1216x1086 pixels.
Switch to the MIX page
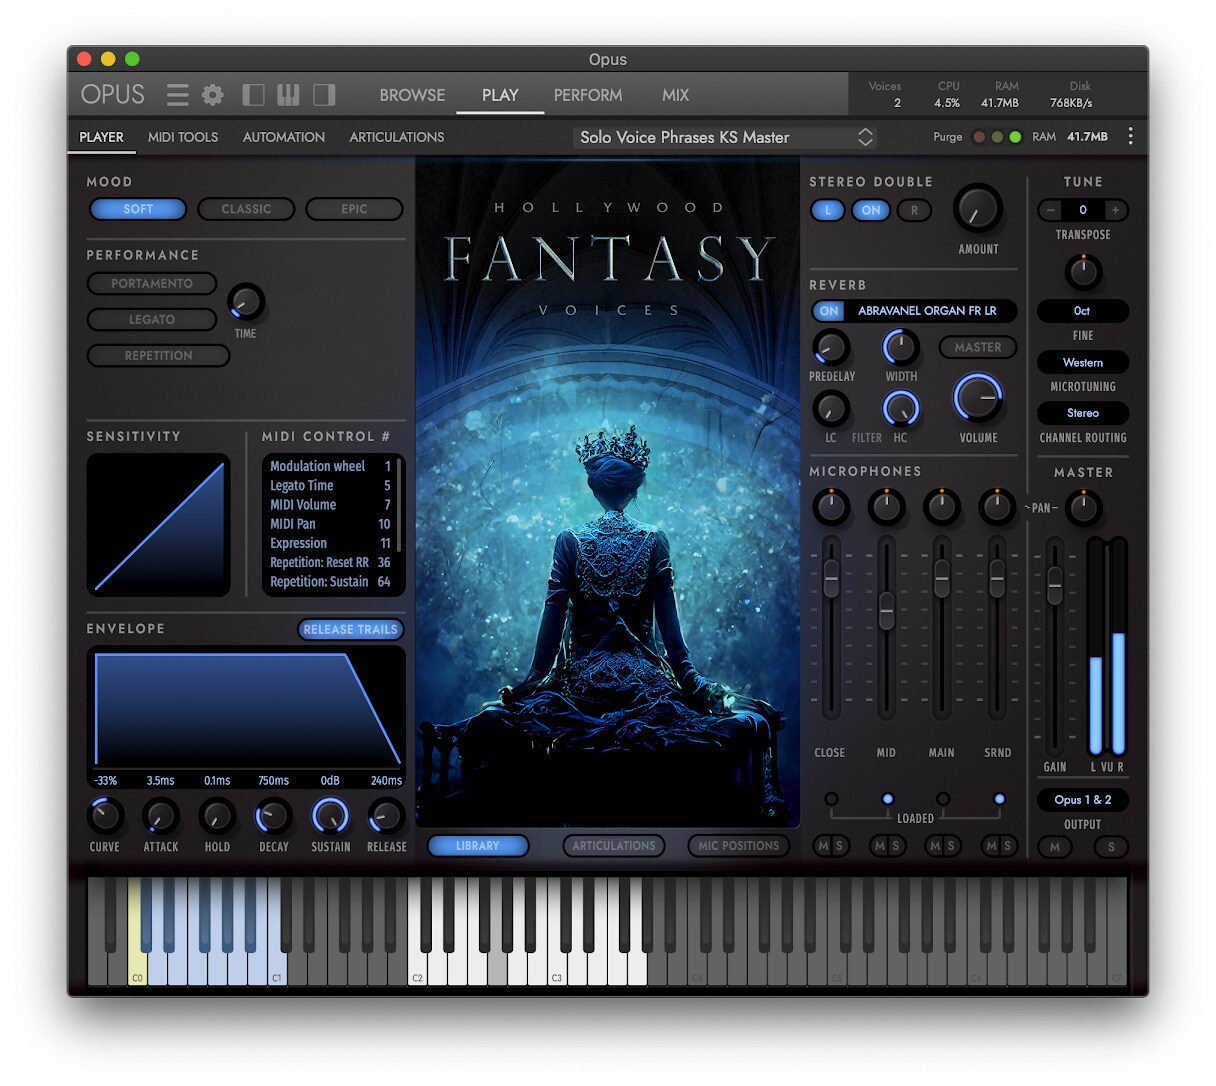coord(675,95)
